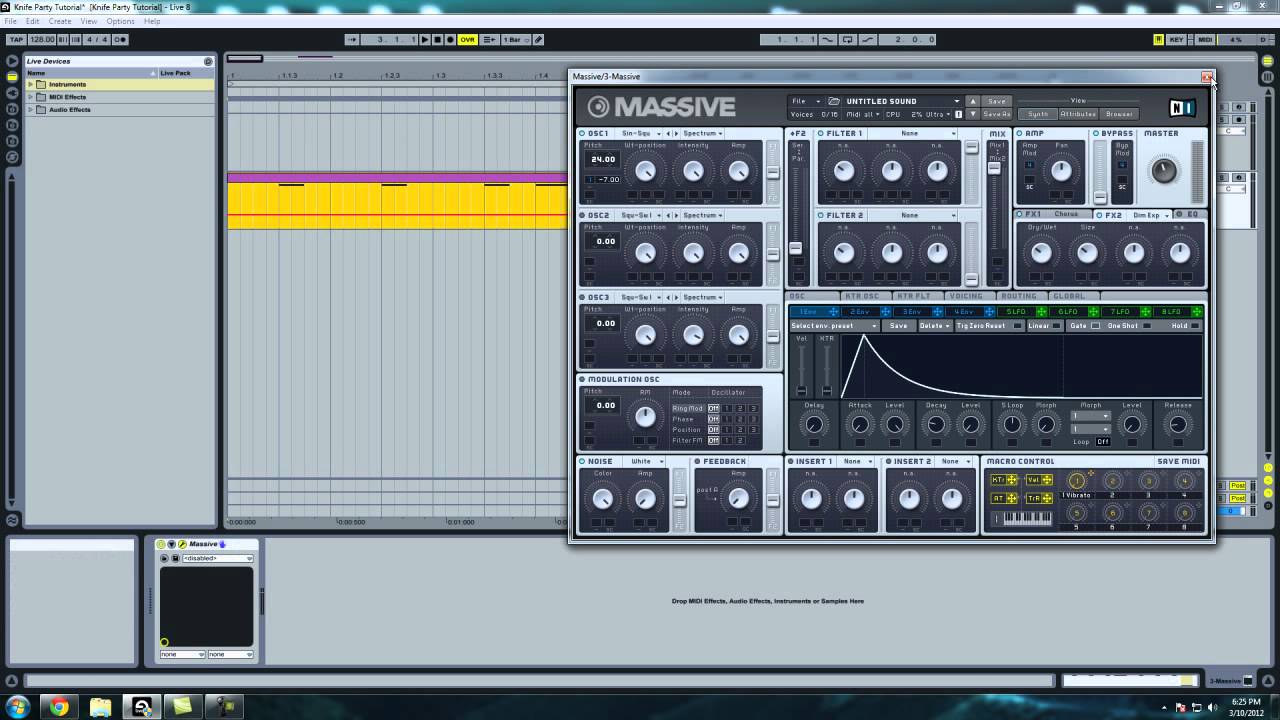Click the 2Env modulation handle icon
The width and height of the screenshot is (1280, 720).
coord(884,312)
